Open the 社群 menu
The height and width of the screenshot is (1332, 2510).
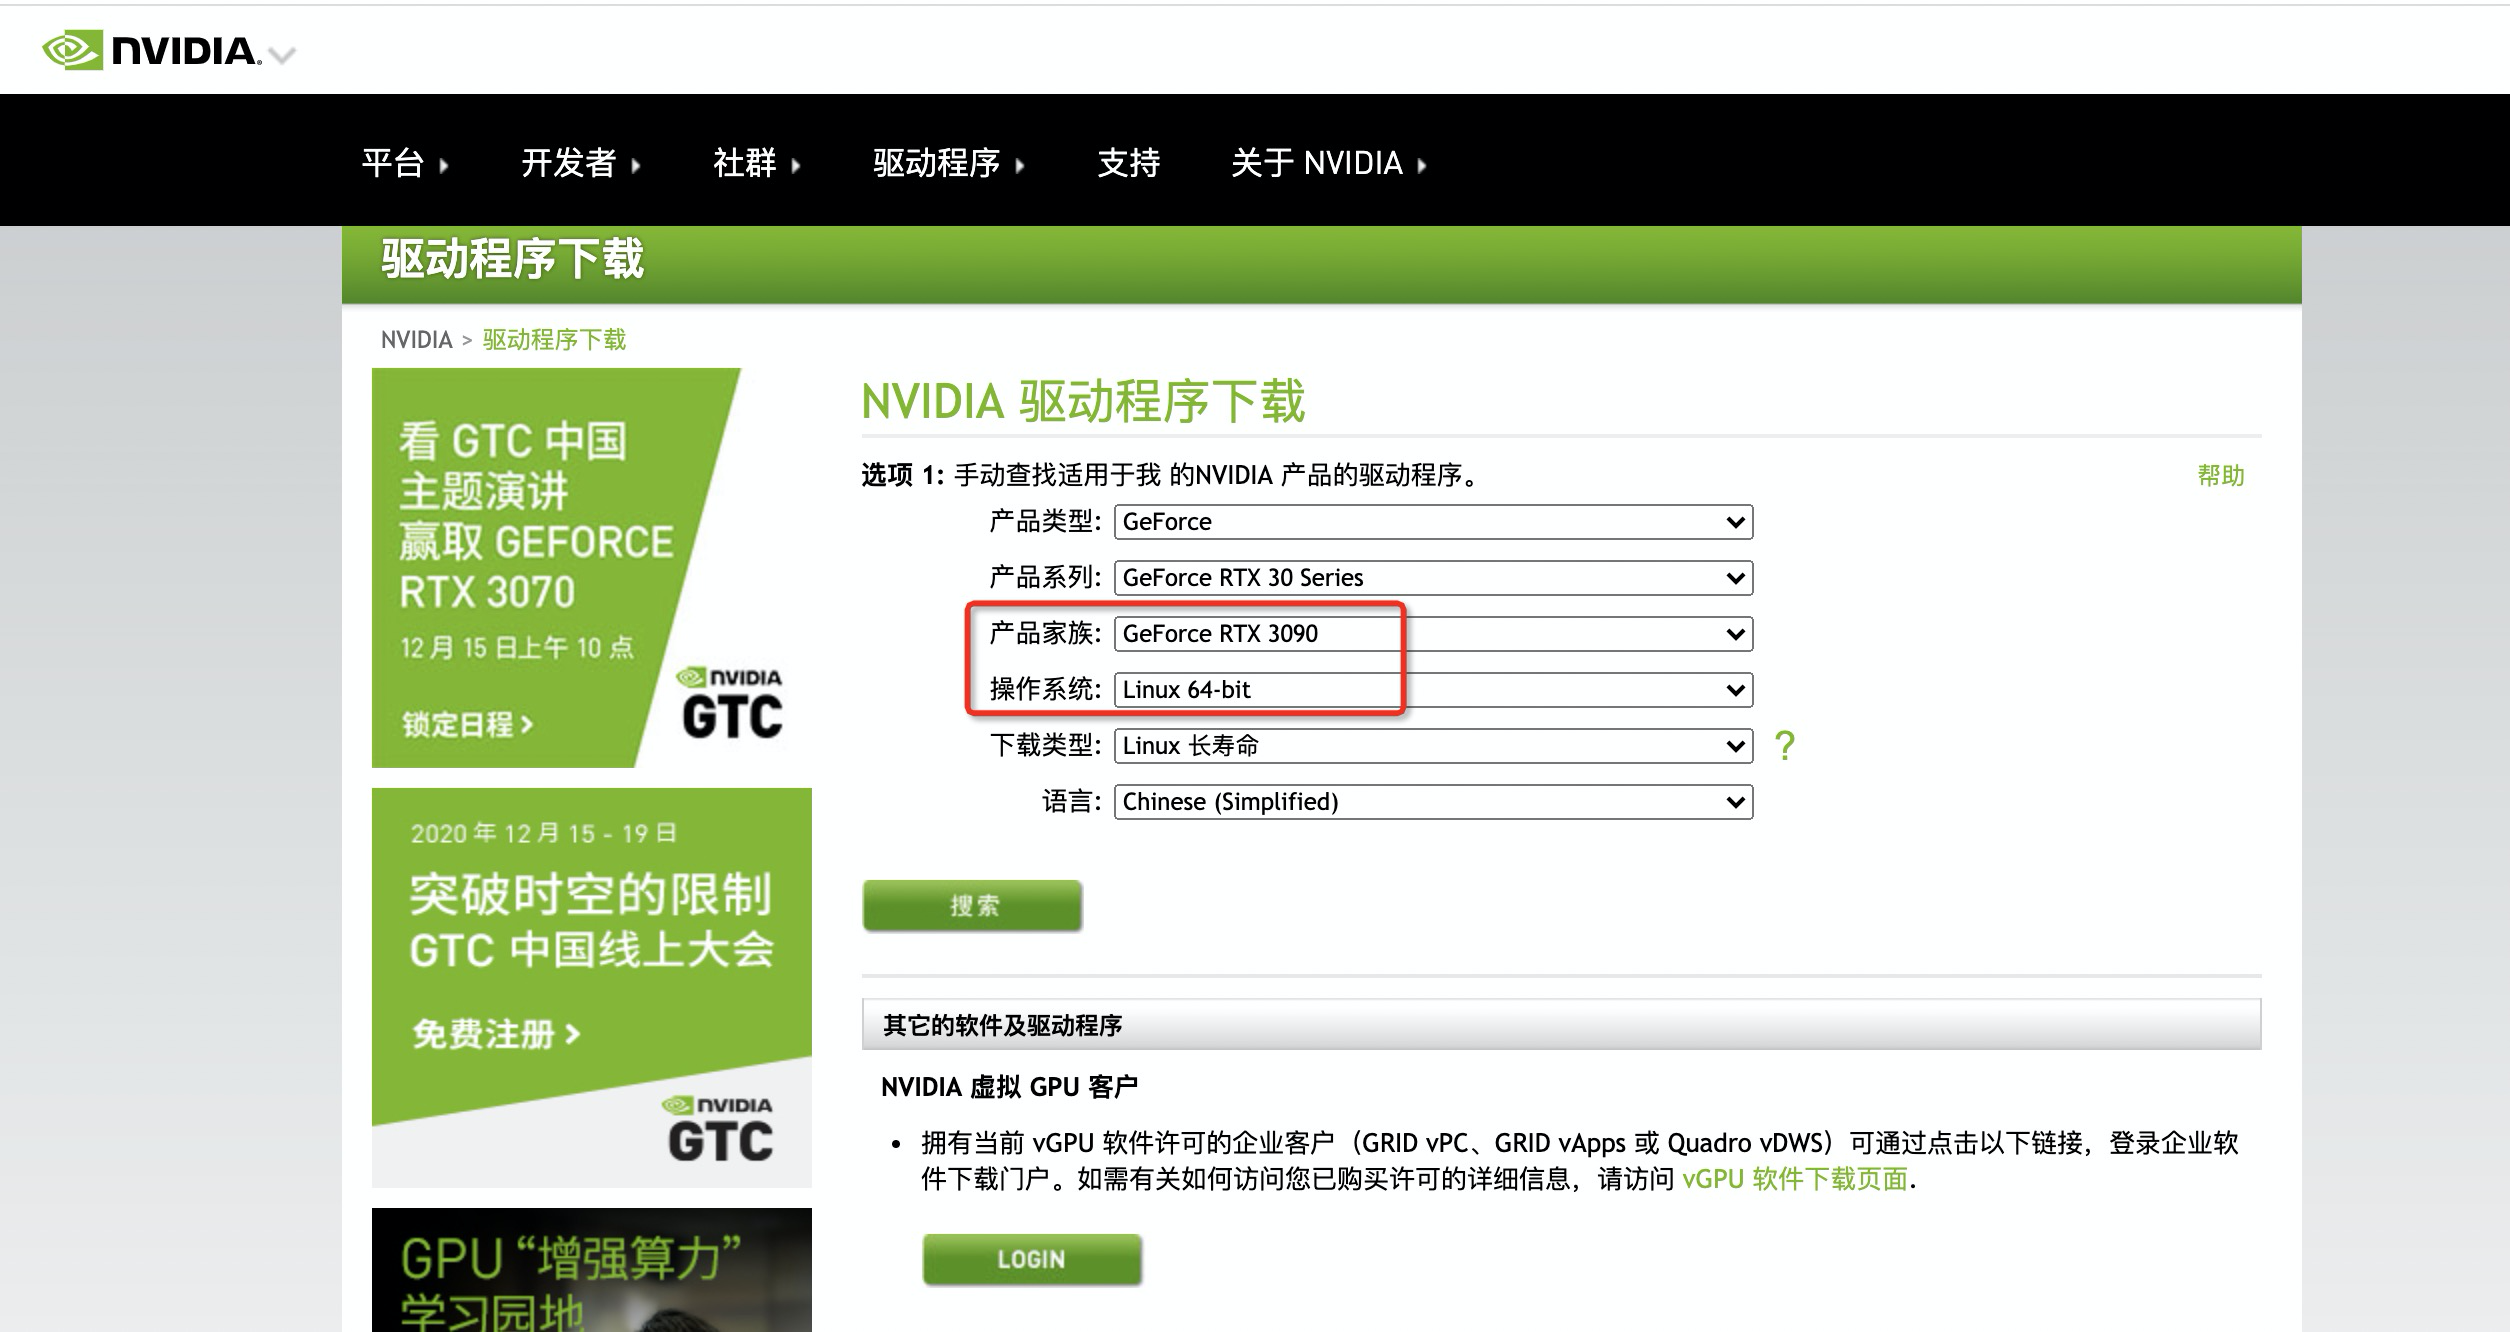(x=756, y=163)
